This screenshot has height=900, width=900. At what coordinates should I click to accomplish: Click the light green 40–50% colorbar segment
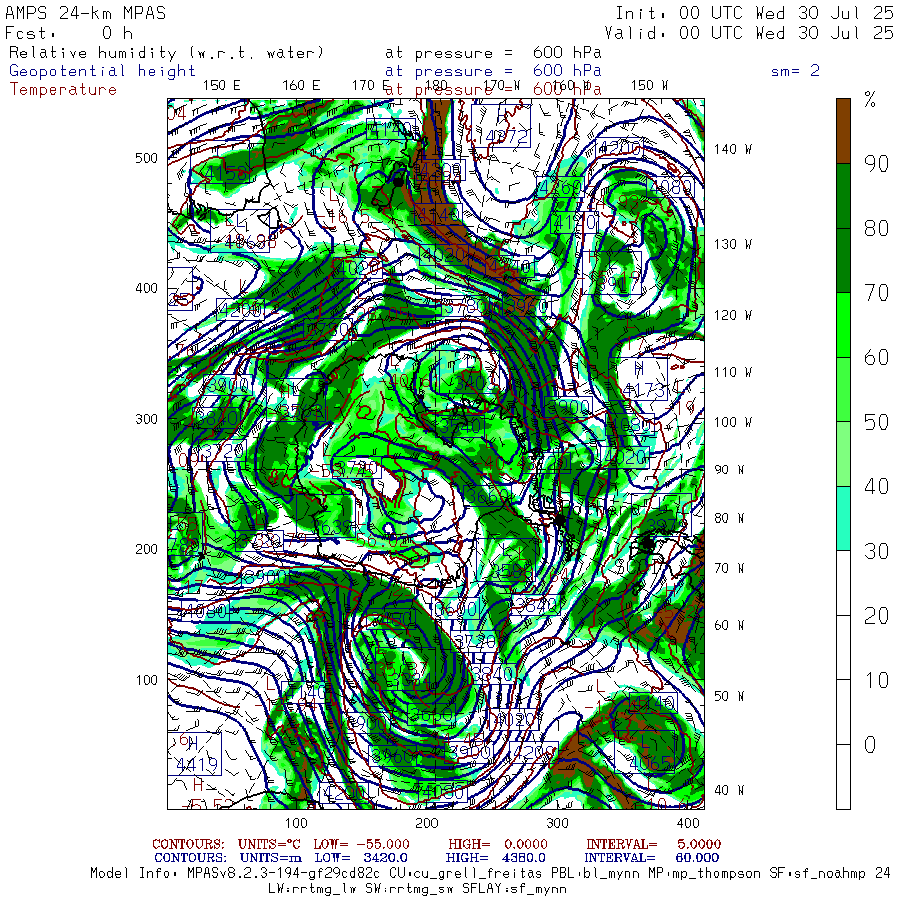click(x=843, y=454)
